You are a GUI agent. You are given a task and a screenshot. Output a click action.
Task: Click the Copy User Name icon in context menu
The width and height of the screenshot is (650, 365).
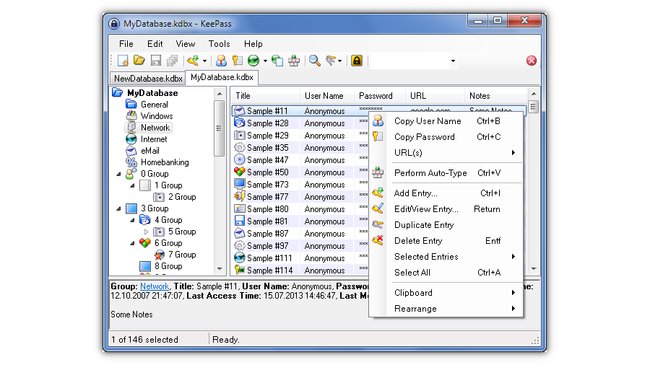[378, 121]
